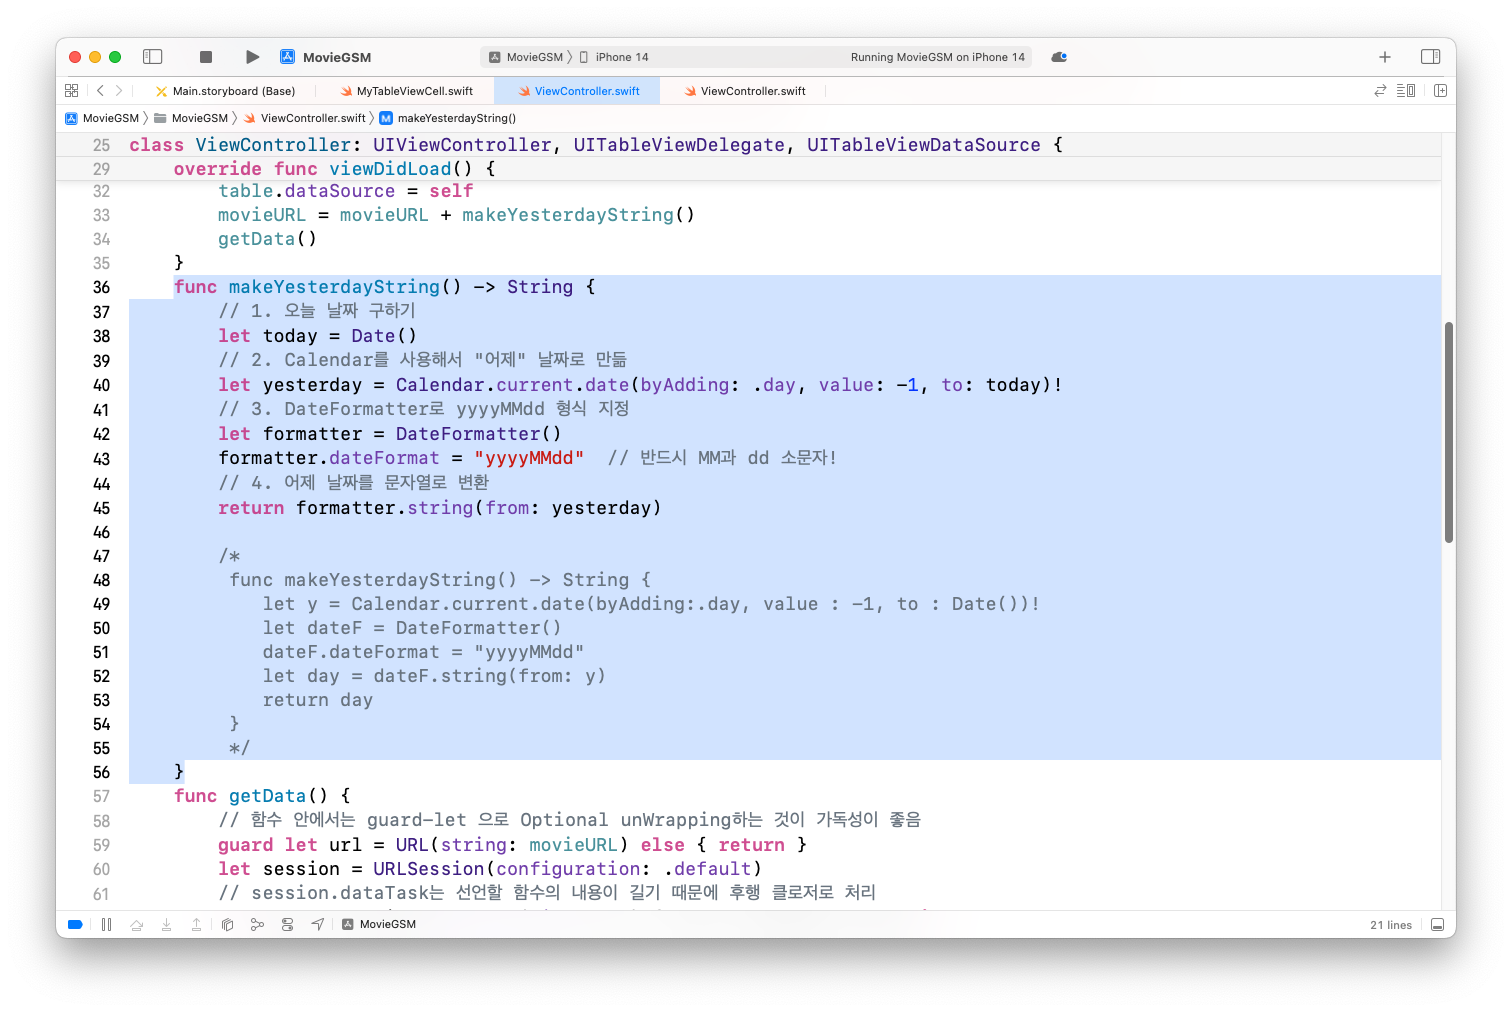
Task: Open the related items grid menu
Action: (x=72, y=91)
